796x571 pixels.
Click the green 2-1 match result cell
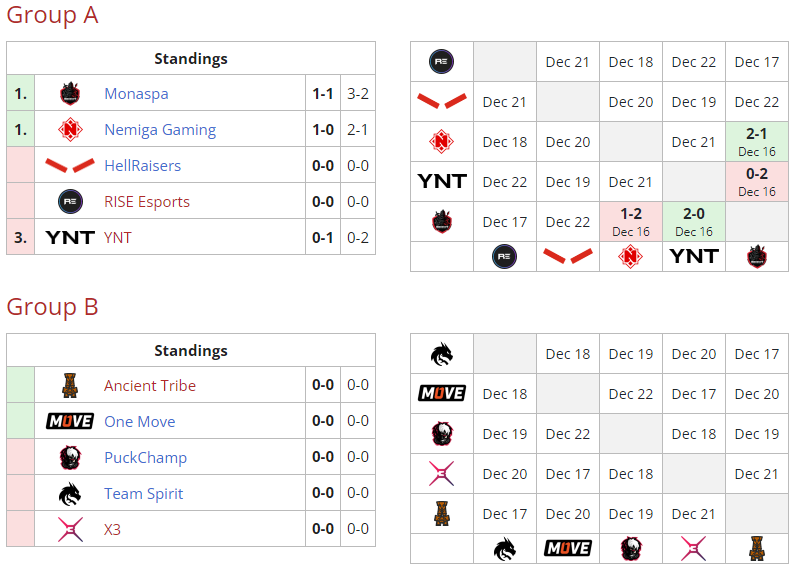757,141
